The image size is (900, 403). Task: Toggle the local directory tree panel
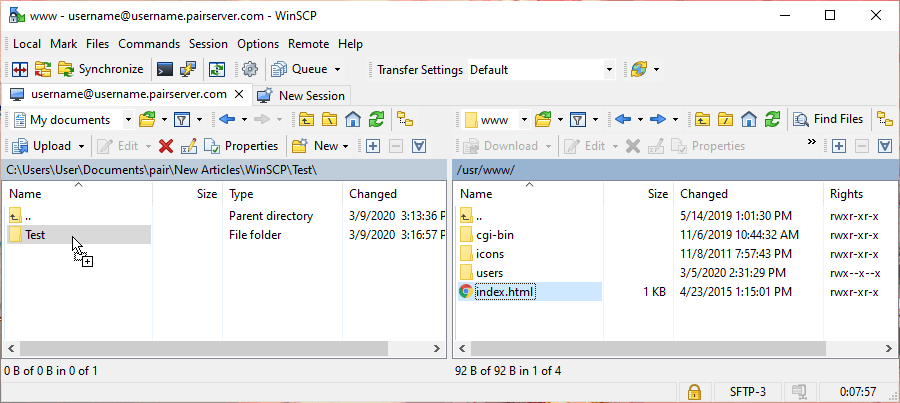point(405,120)
